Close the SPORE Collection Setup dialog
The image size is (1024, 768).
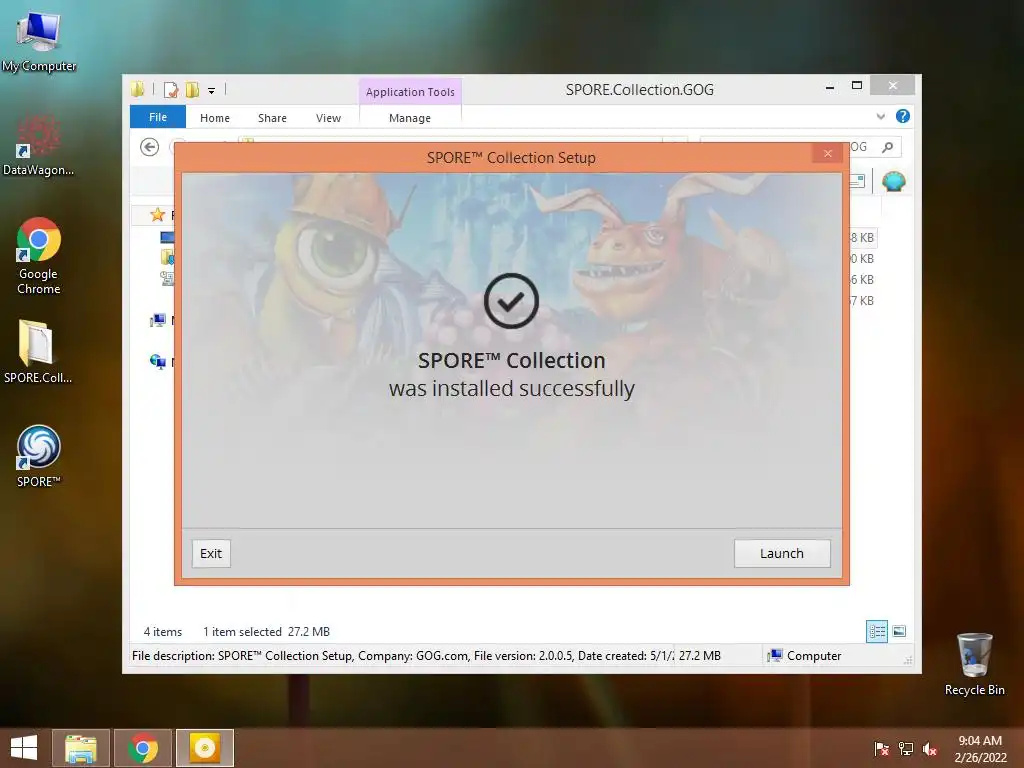pyautogui.click(x=827, y=153)
